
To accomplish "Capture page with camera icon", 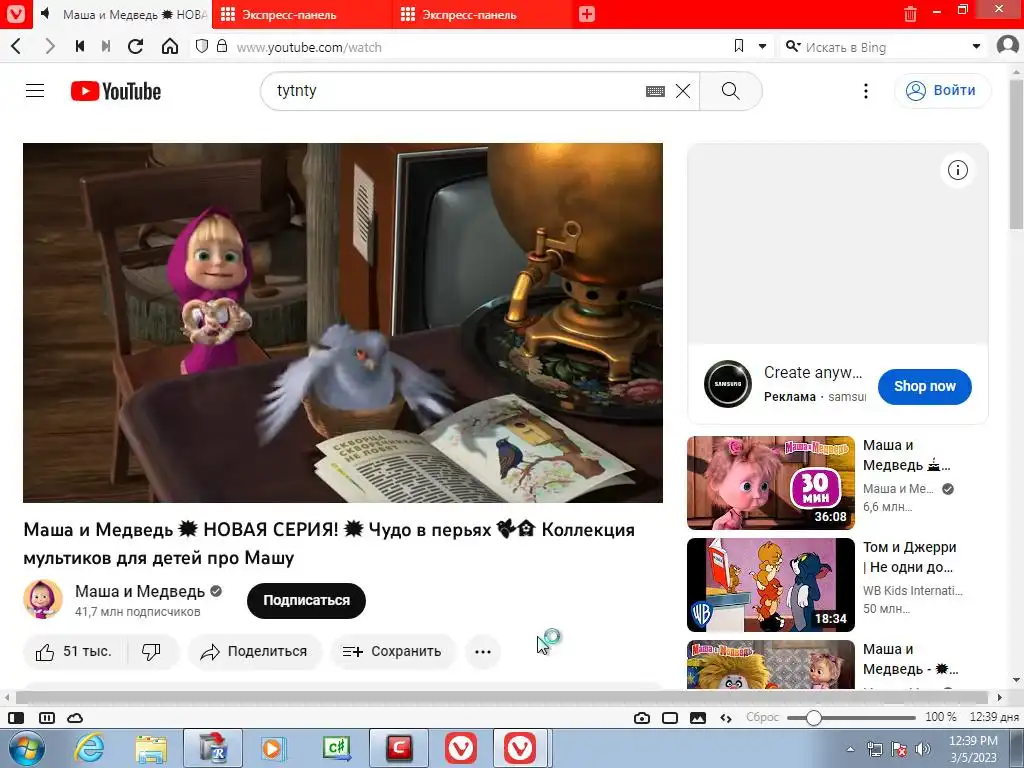I will pos(642,718).
